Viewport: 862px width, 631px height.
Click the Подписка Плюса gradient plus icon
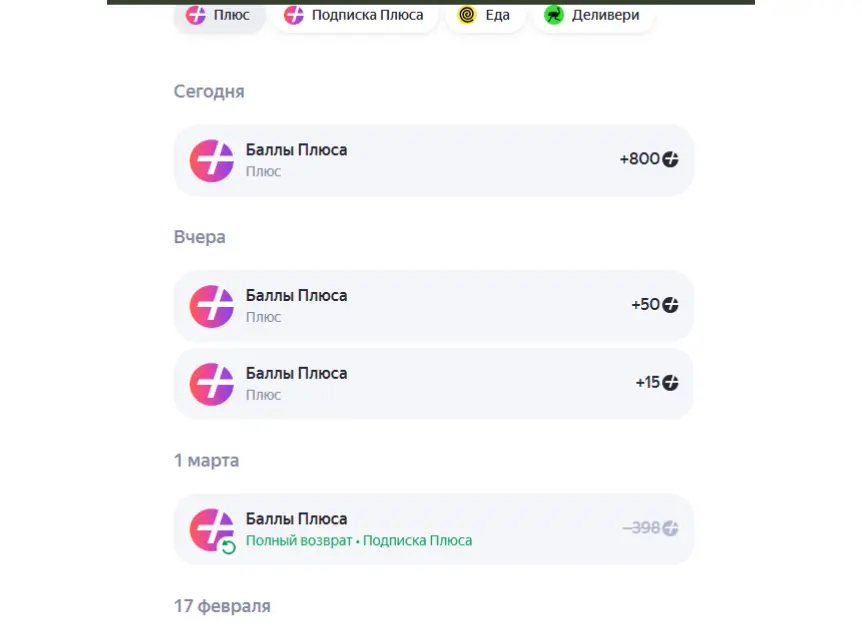pyautogui.click(x=294, y=15)
